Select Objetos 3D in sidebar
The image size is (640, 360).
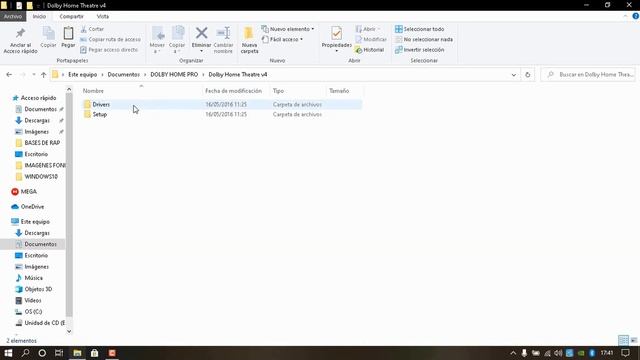click(x=38, y=289)
